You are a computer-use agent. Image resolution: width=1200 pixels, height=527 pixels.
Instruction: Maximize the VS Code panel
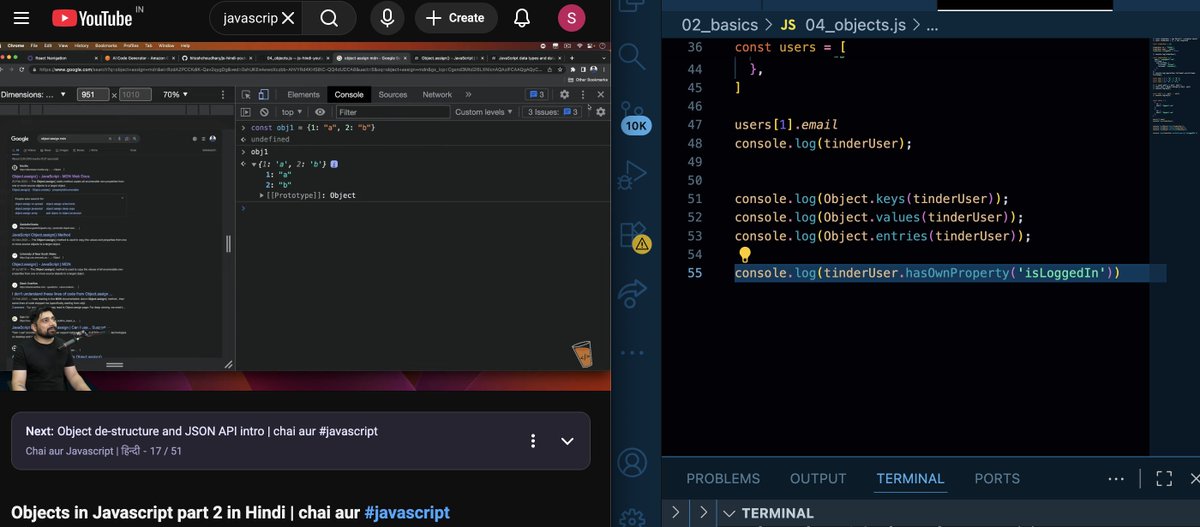click(x=1164, y=478)
